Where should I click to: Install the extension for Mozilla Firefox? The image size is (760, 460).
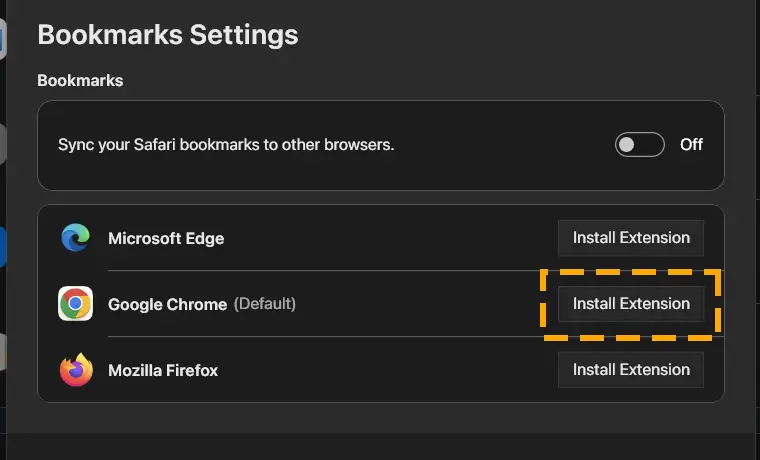[631, 370]
